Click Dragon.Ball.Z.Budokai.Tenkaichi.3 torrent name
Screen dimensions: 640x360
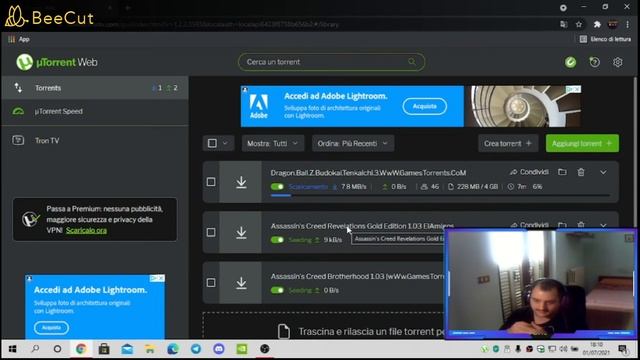[368, 173]
